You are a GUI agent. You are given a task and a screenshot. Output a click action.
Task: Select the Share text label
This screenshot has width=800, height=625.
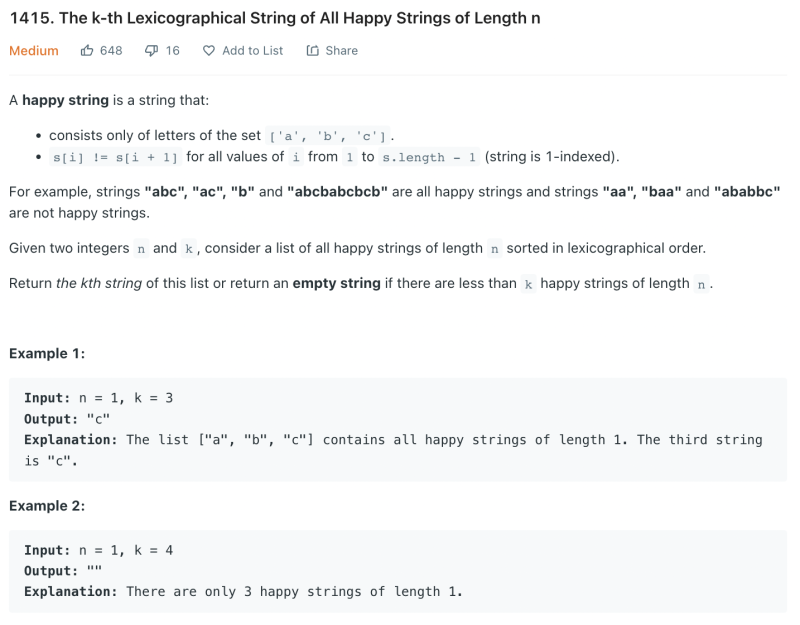point(341,50)
